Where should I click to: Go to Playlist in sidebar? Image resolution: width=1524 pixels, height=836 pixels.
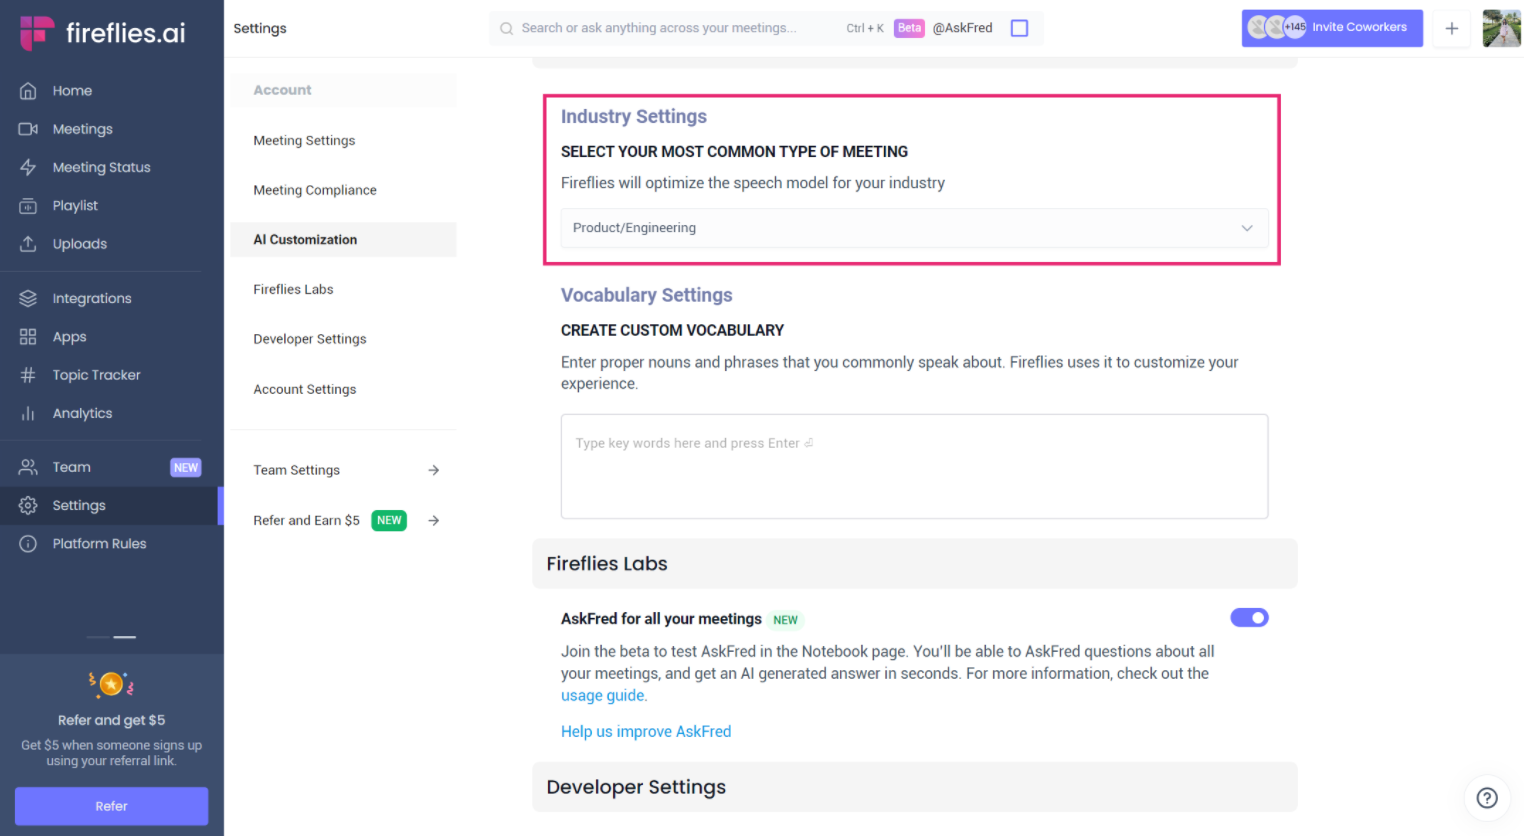tap(75, 206)
